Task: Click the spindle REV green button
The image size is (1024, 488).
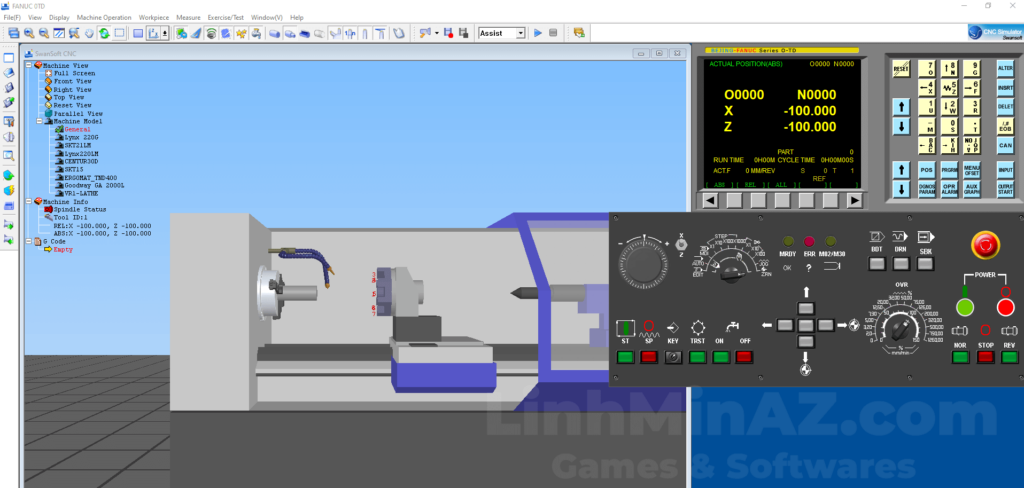Action: [1010, 357]
